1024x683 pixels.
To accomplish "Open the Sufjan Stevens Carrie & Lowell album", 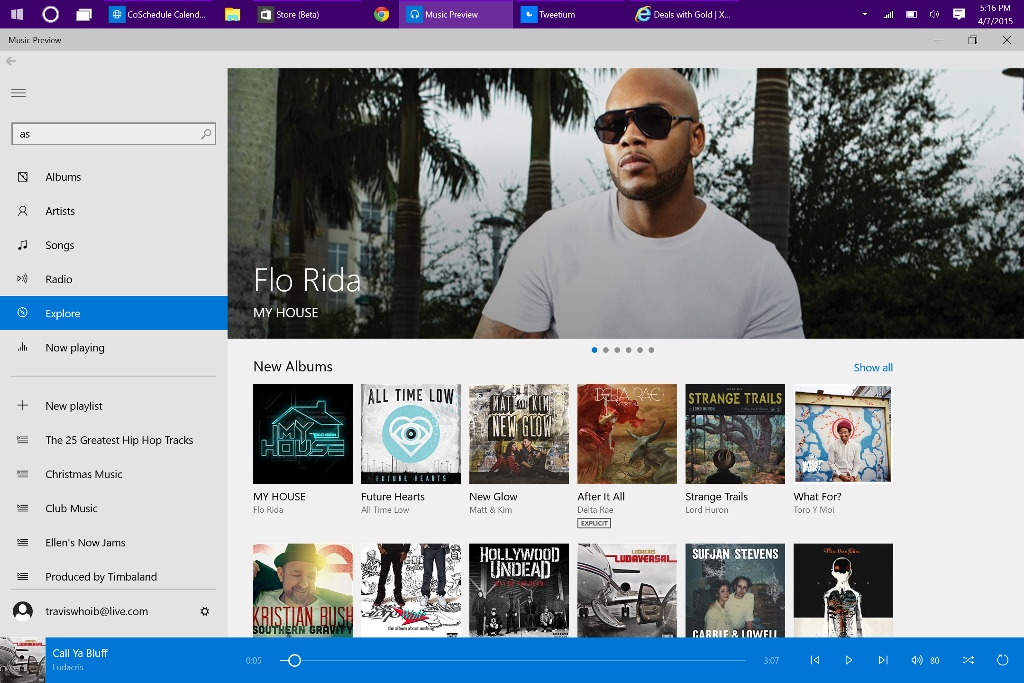I will pos(735,590).
